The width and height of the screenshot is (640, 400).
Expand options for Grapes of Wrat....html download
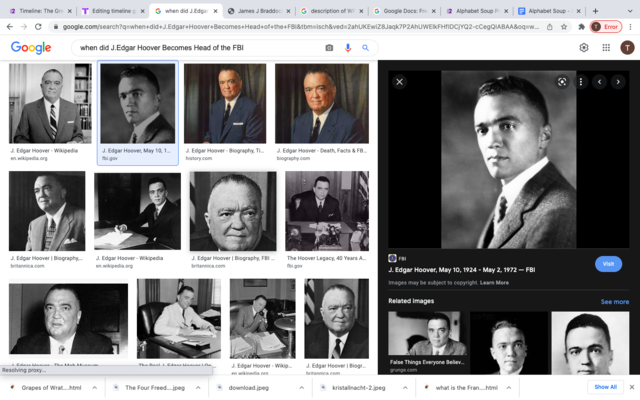[x=94, y=387]
